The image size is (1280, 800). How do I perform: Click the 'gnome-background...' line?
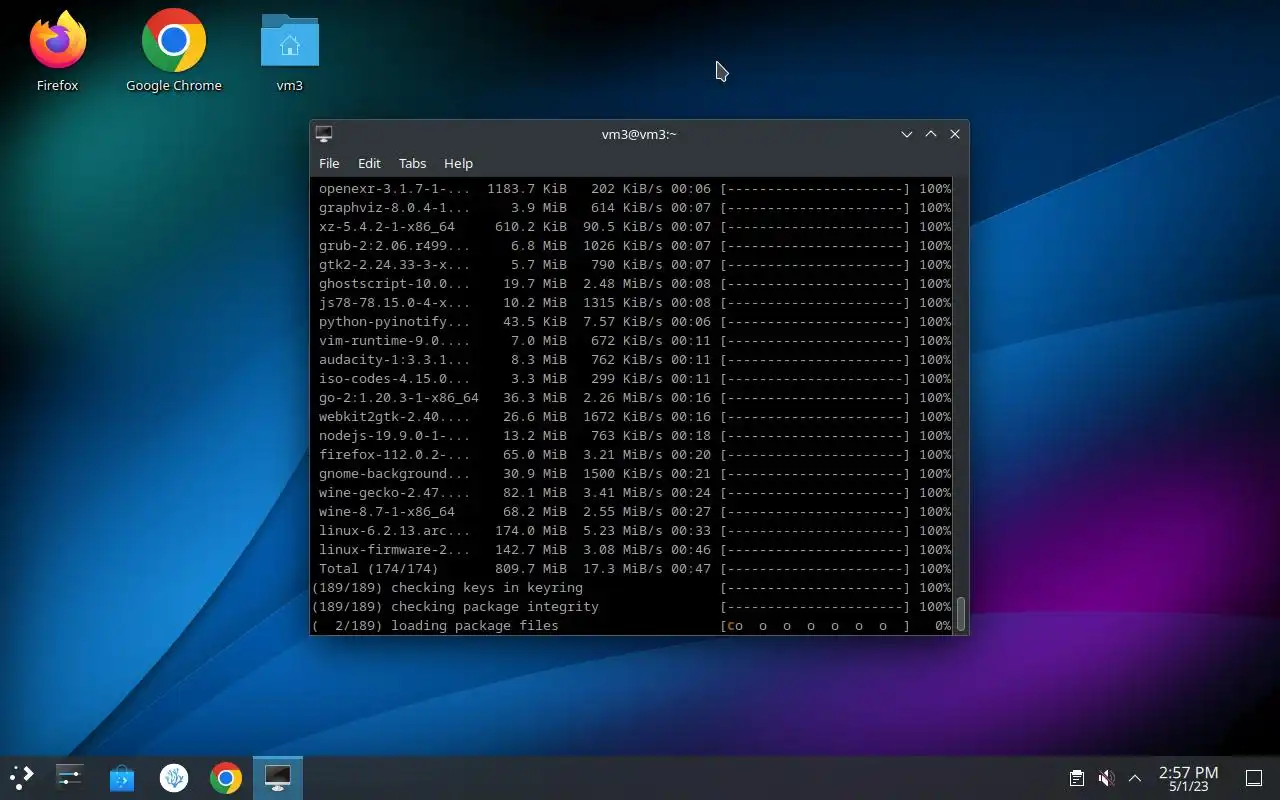tap(634, 474)
